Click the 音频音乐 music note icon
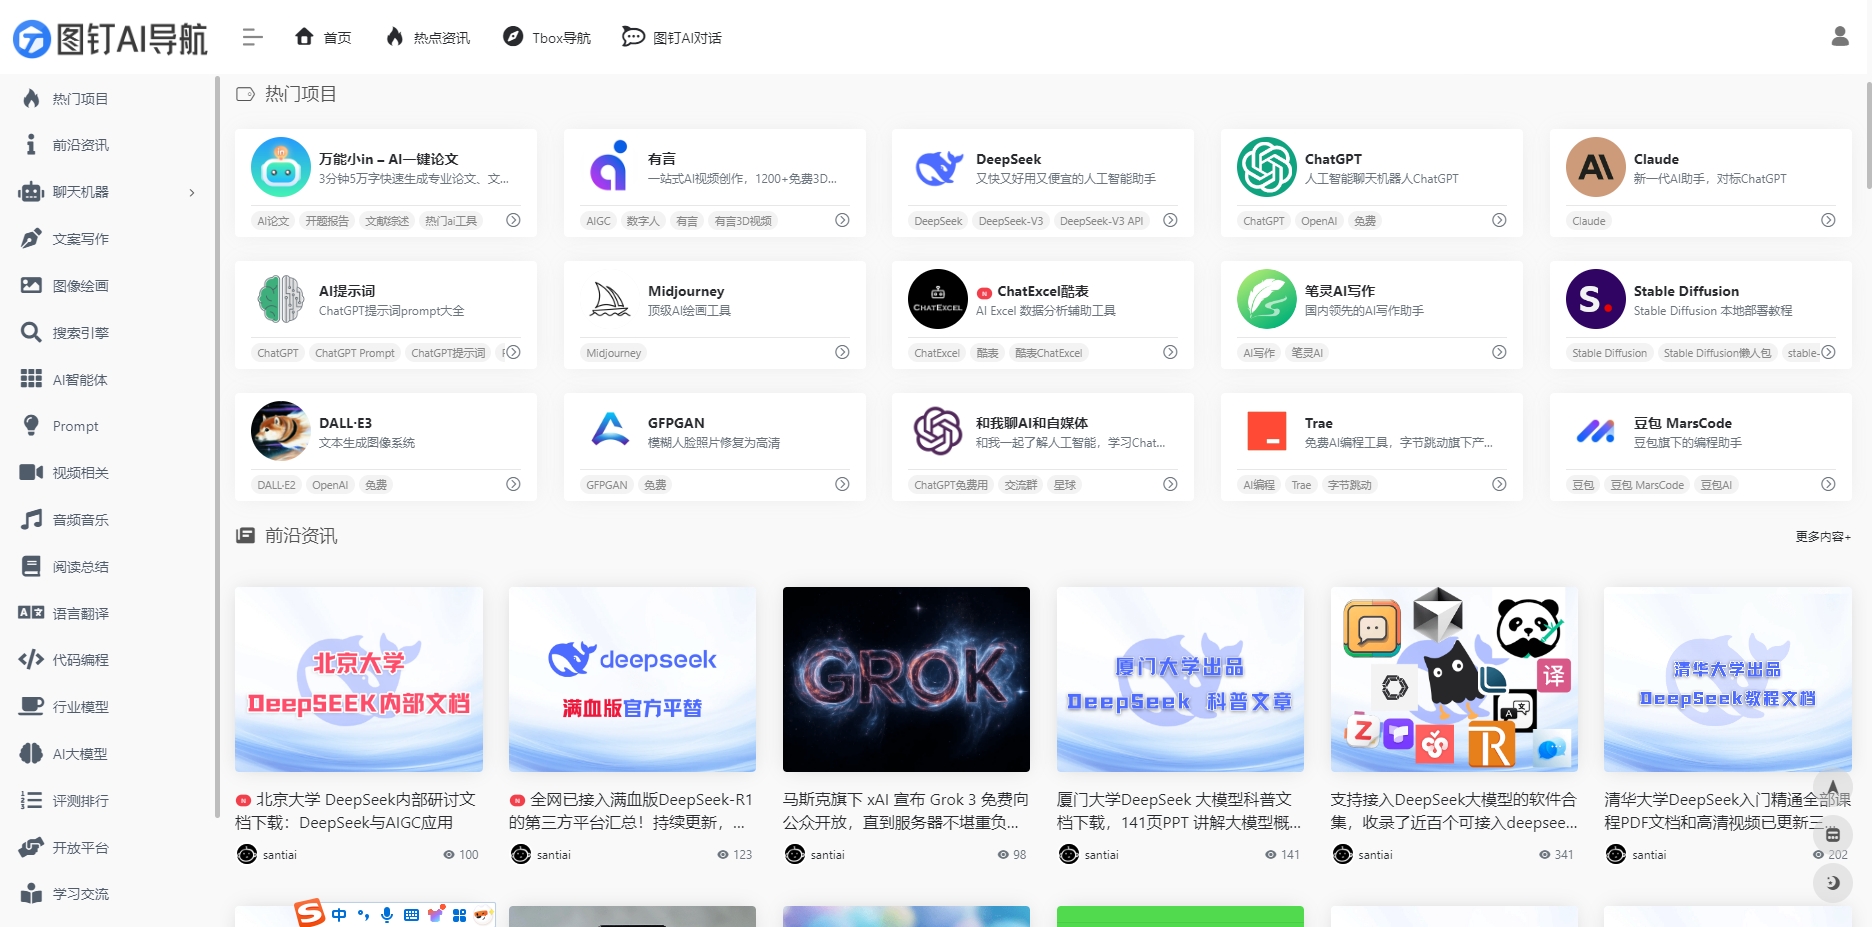This screenshot has height=927, width=1872. pyautogui.click(x=31, y=520)
